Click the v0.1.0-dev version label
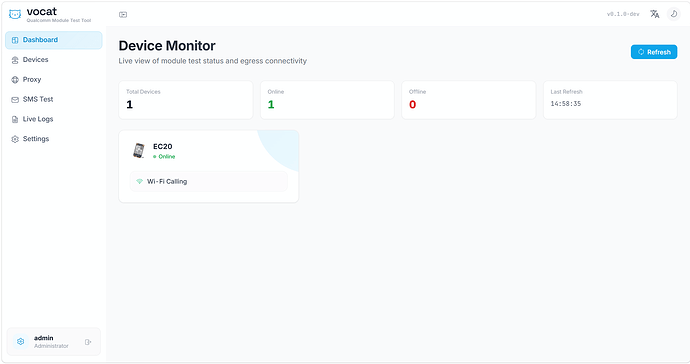The image size is (690, 364). [x=623, y=14]
